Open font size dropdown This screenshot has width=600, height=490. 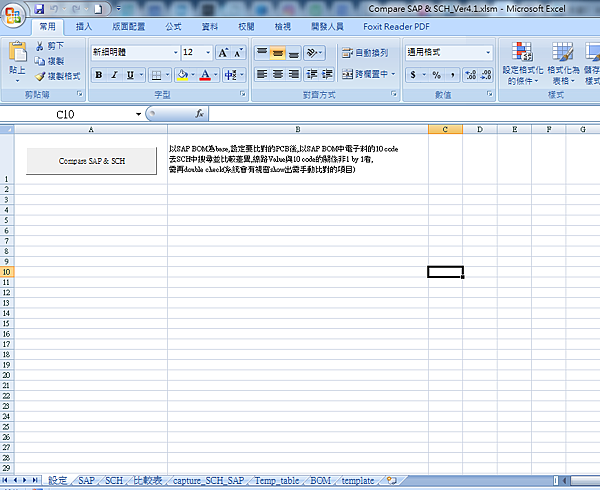[208, 52]
